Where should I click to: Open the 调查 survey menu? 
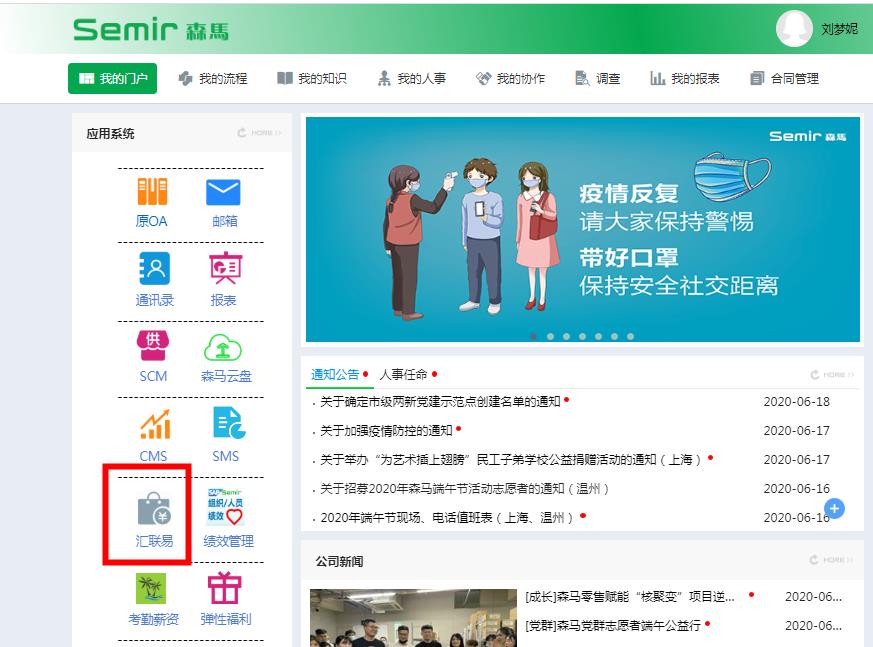(597, 79)
